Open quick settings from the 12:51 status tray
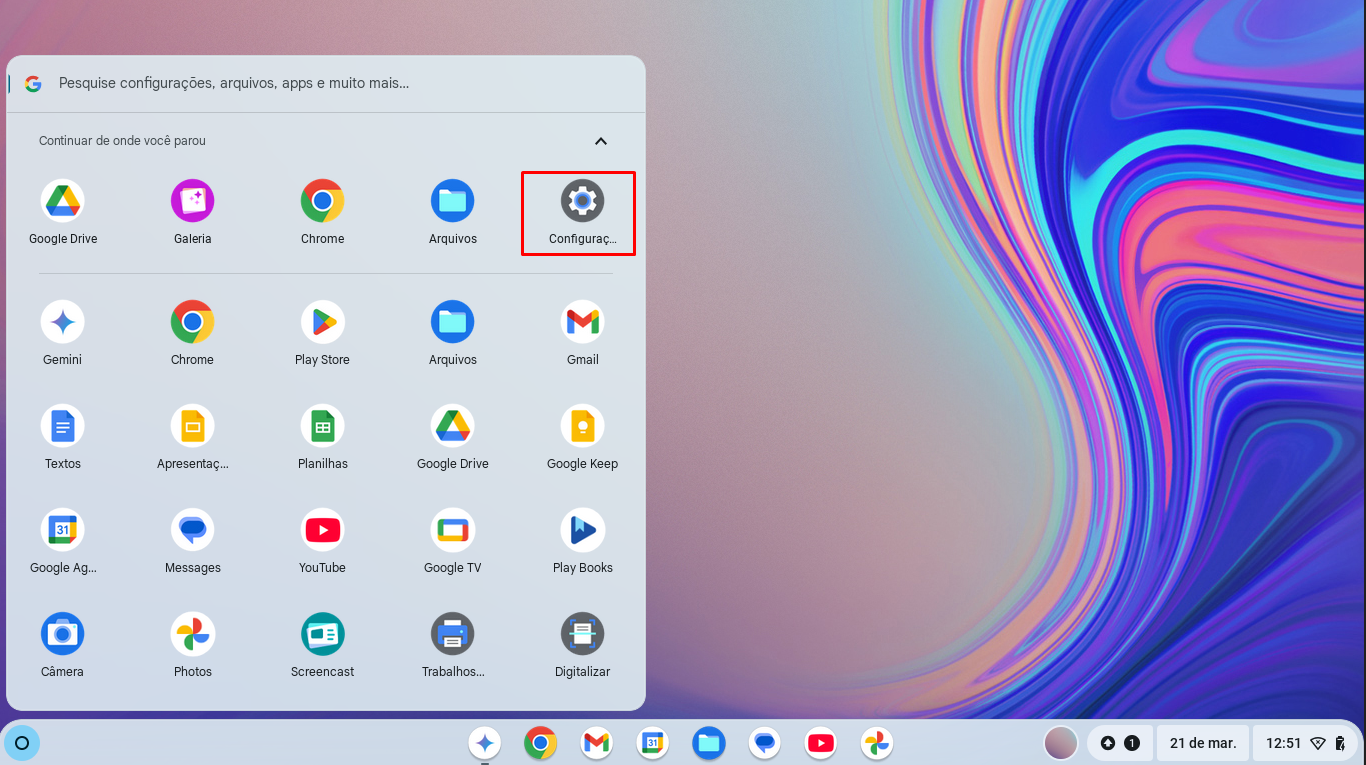Viewport: 1366px width, 765px height. pos(1306,743)
